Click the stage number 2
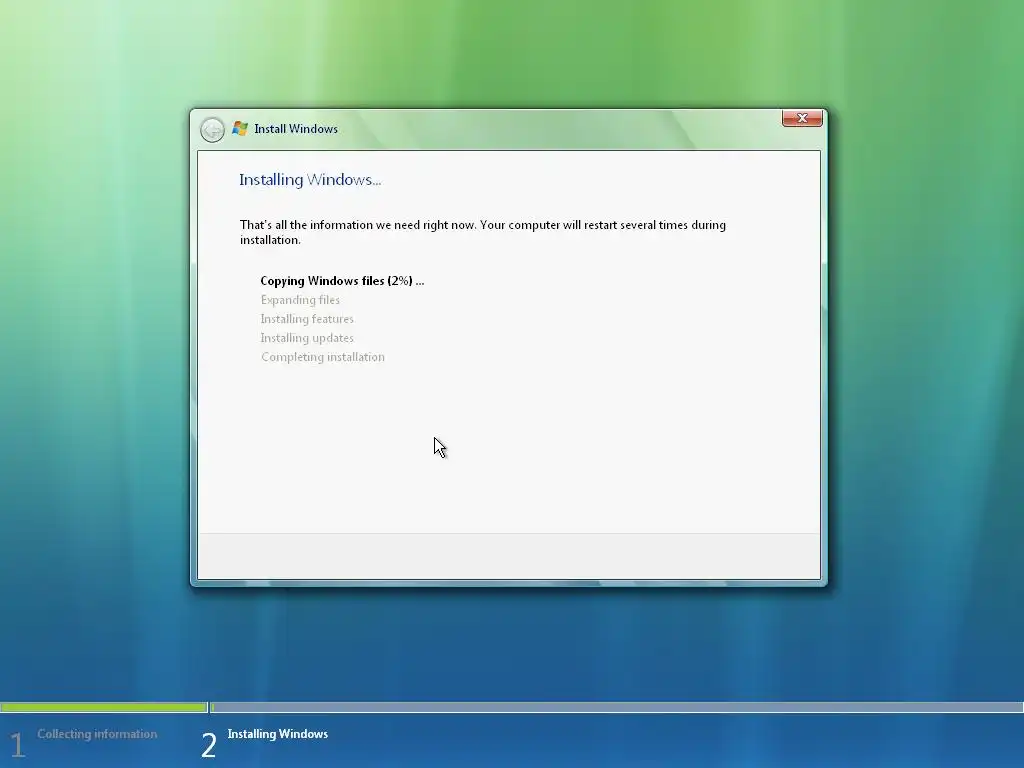 [x=208, y=745]
